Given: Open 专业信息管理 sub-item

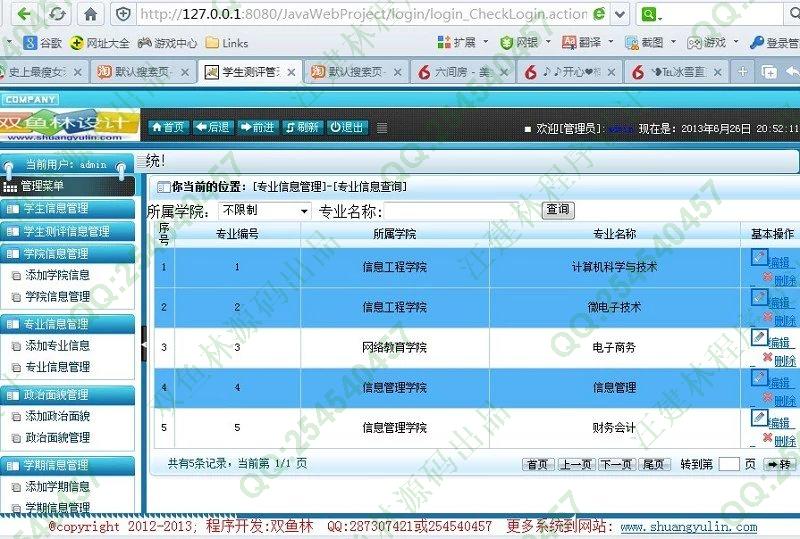Looking at the screenshot, I should point(57,367).
